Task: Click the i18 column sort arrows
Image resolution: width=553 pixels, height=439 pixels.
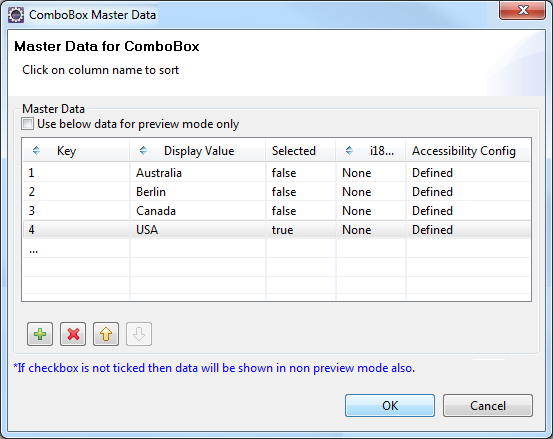Action: pyautogui.click(x=349, y=151)
